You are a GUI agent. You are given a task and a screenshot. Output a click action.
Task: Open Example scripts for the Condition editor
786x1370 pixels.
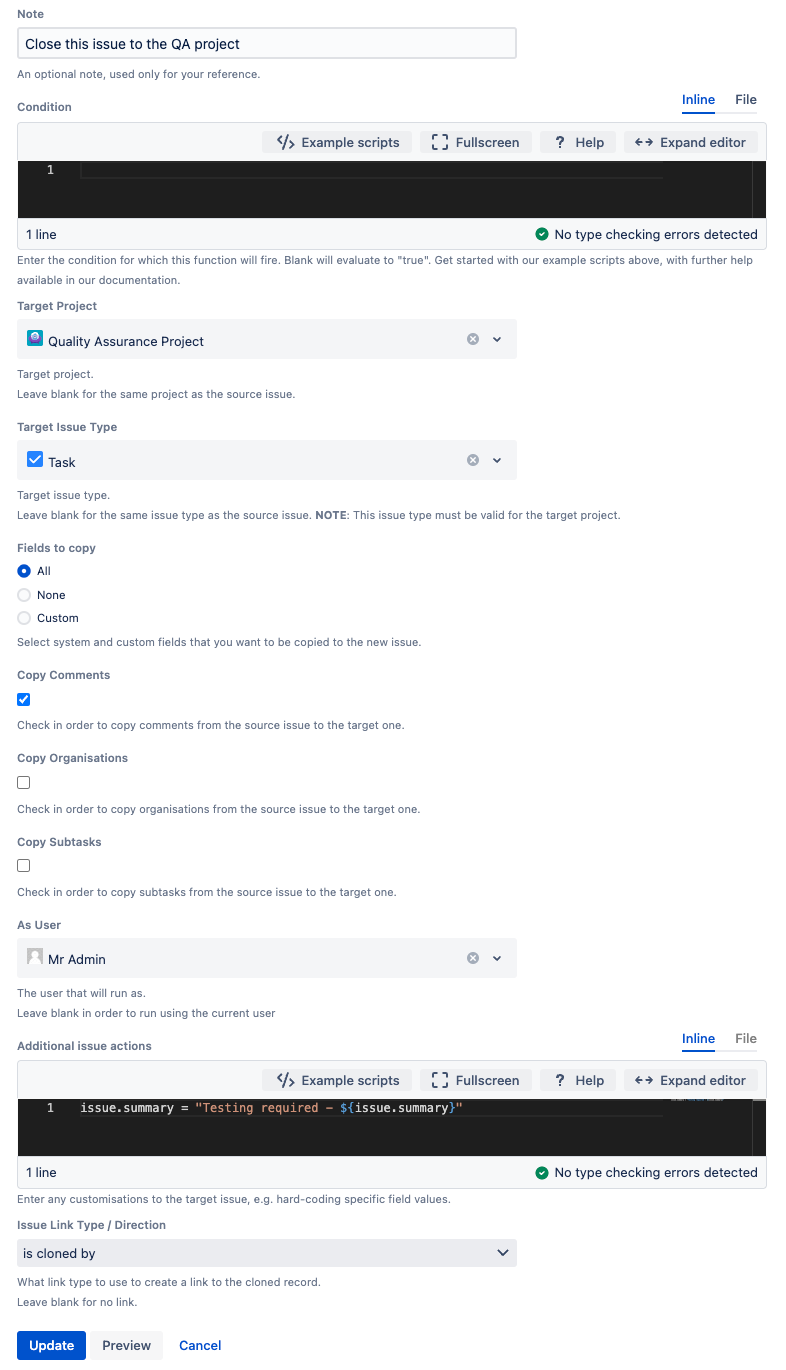pos(337,142)
